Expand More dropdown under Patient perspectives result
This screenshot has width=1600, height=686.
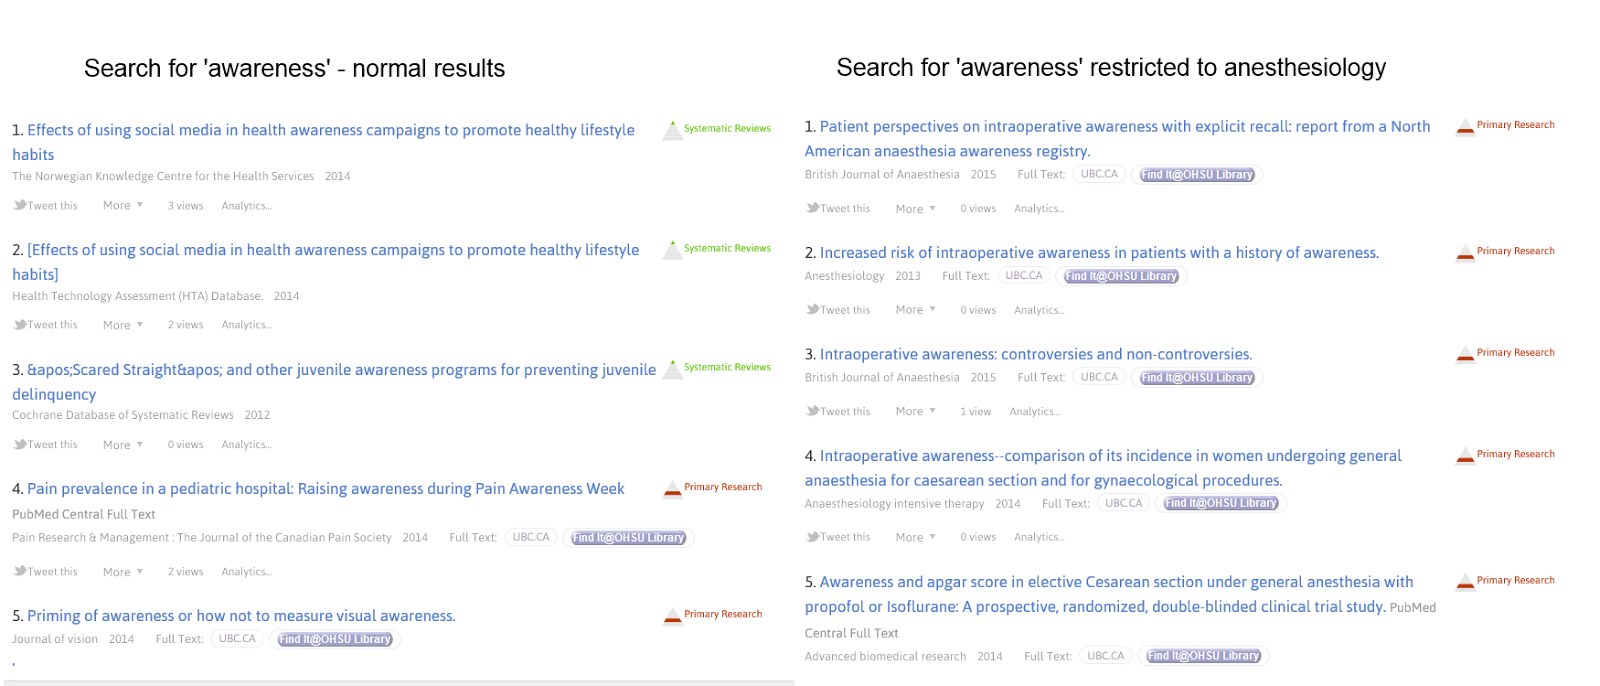(915, 209)
